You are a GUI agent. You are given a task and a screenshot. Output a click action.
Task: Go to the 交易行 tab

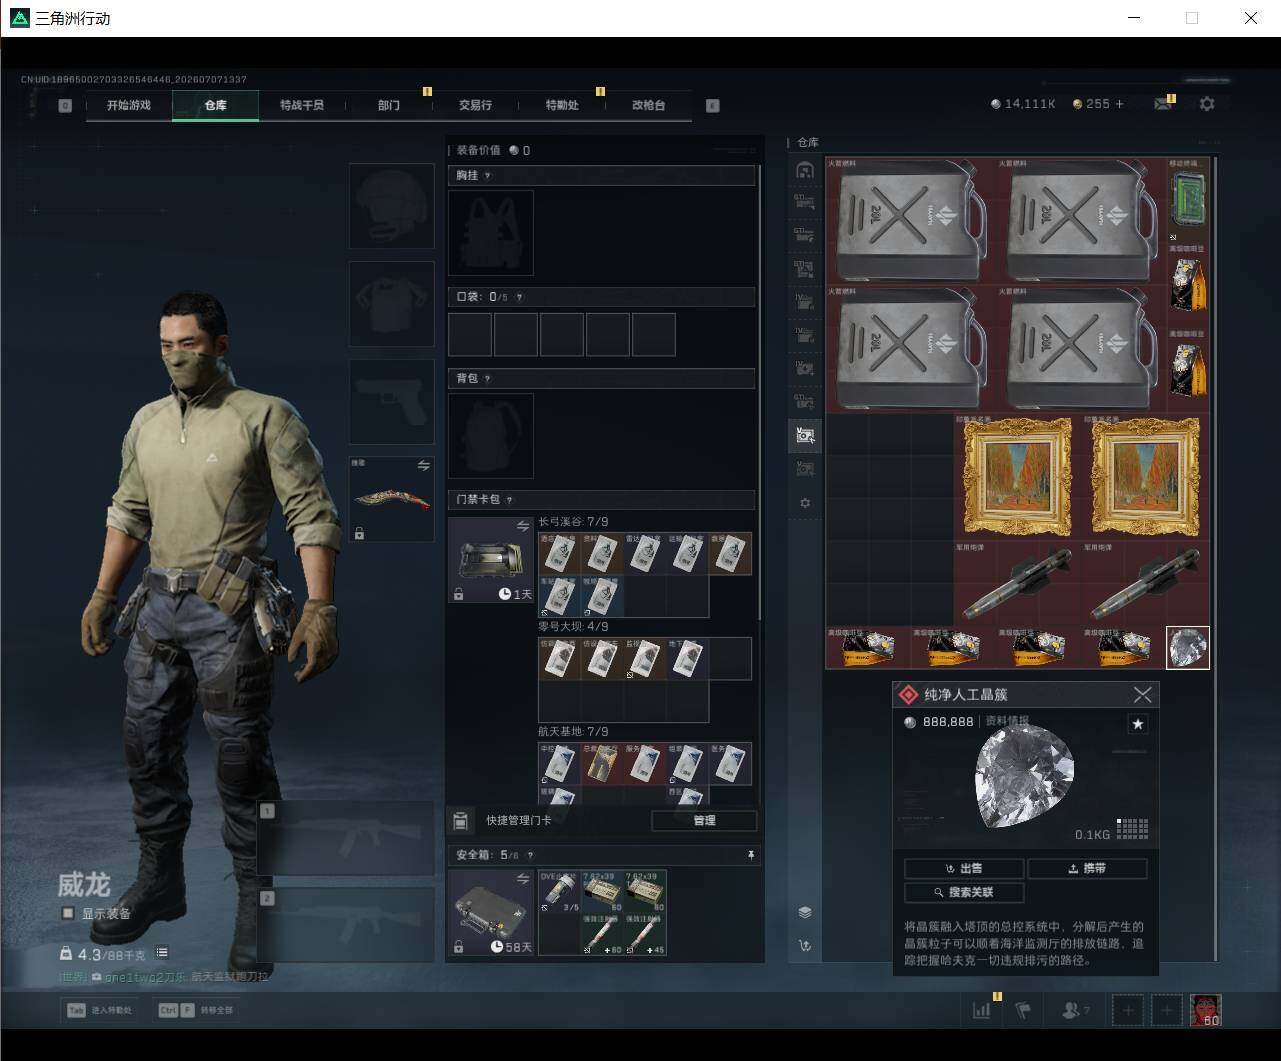pyautogui.click(x=475, y=105)
